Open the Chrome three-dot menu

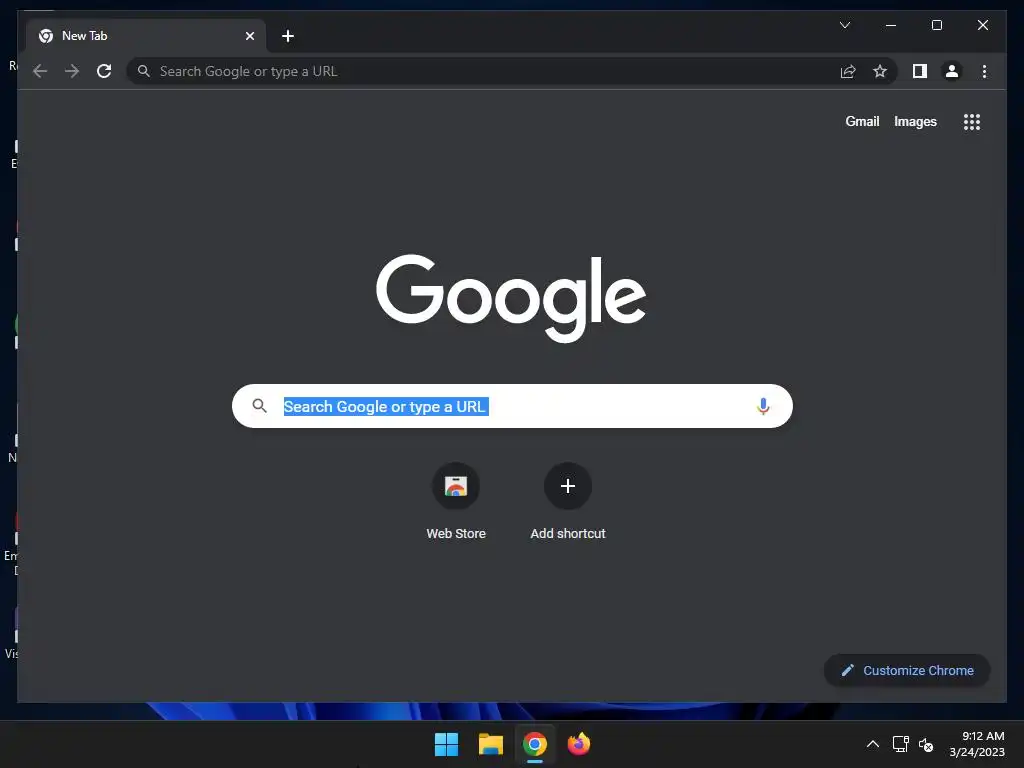pos(984,71)
